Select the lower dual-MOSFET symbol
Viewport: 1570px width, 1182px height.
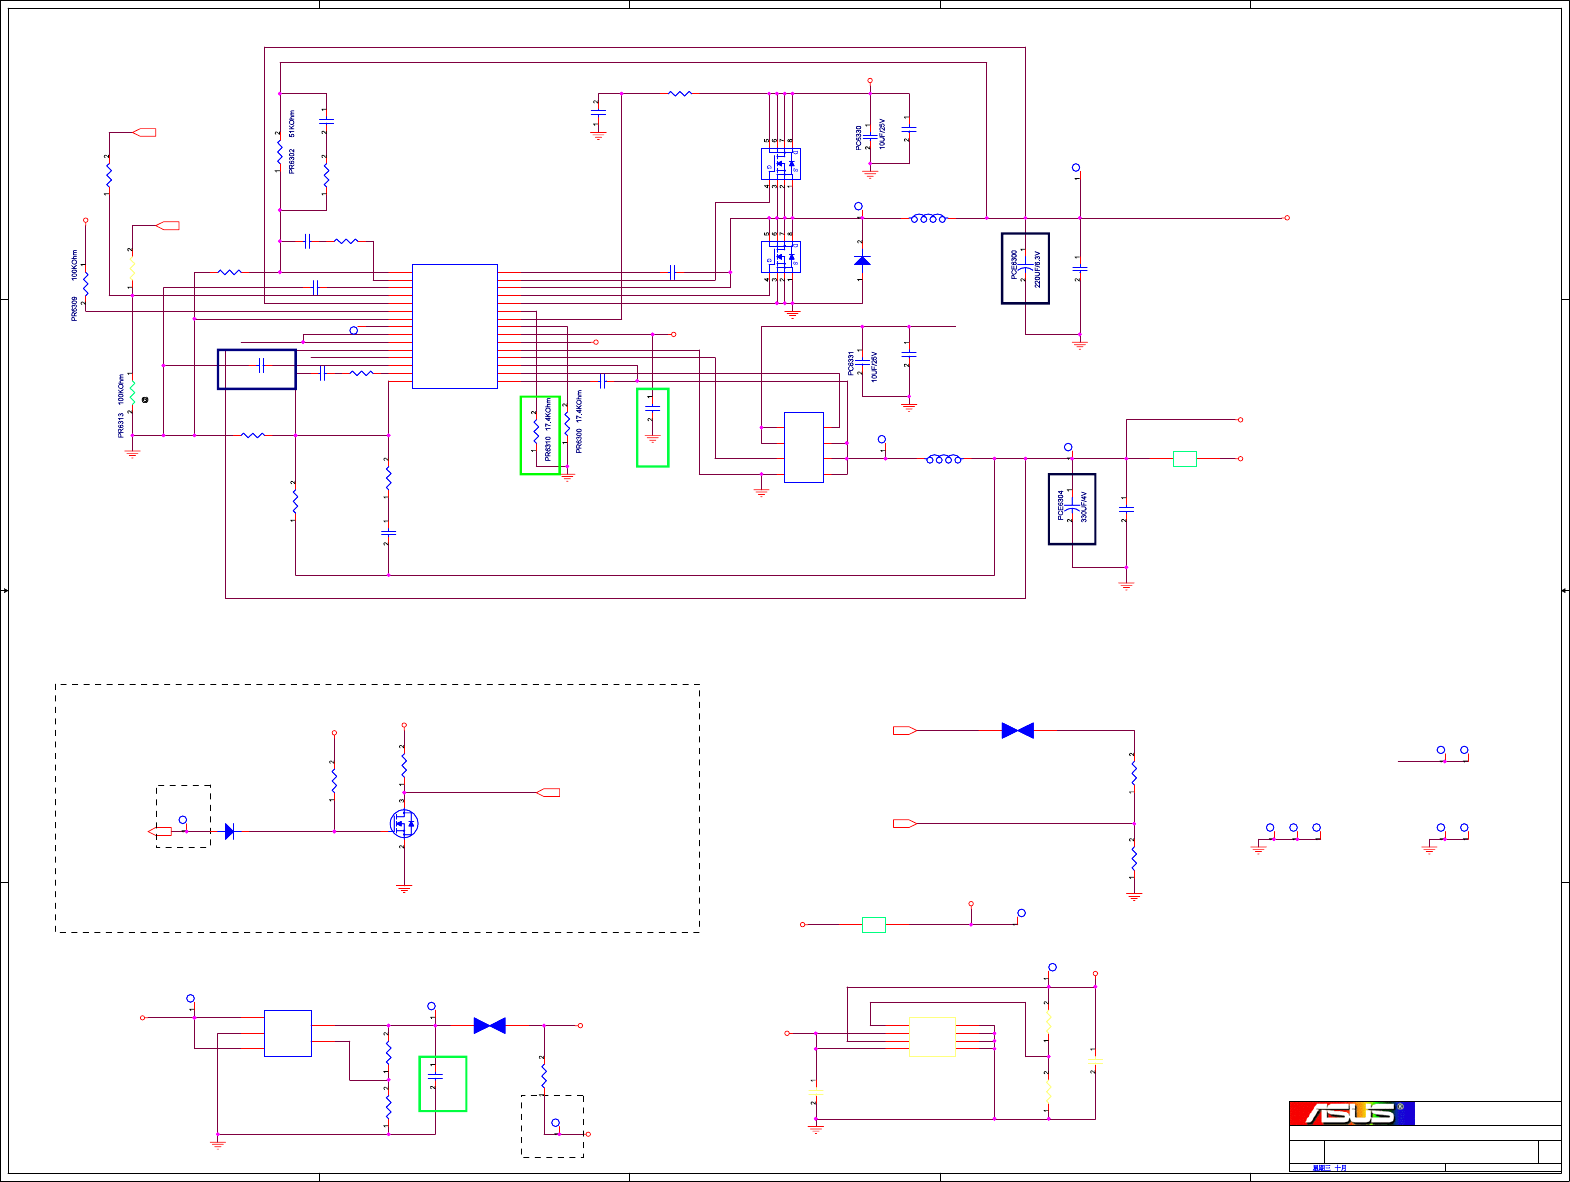click(781, 257)
